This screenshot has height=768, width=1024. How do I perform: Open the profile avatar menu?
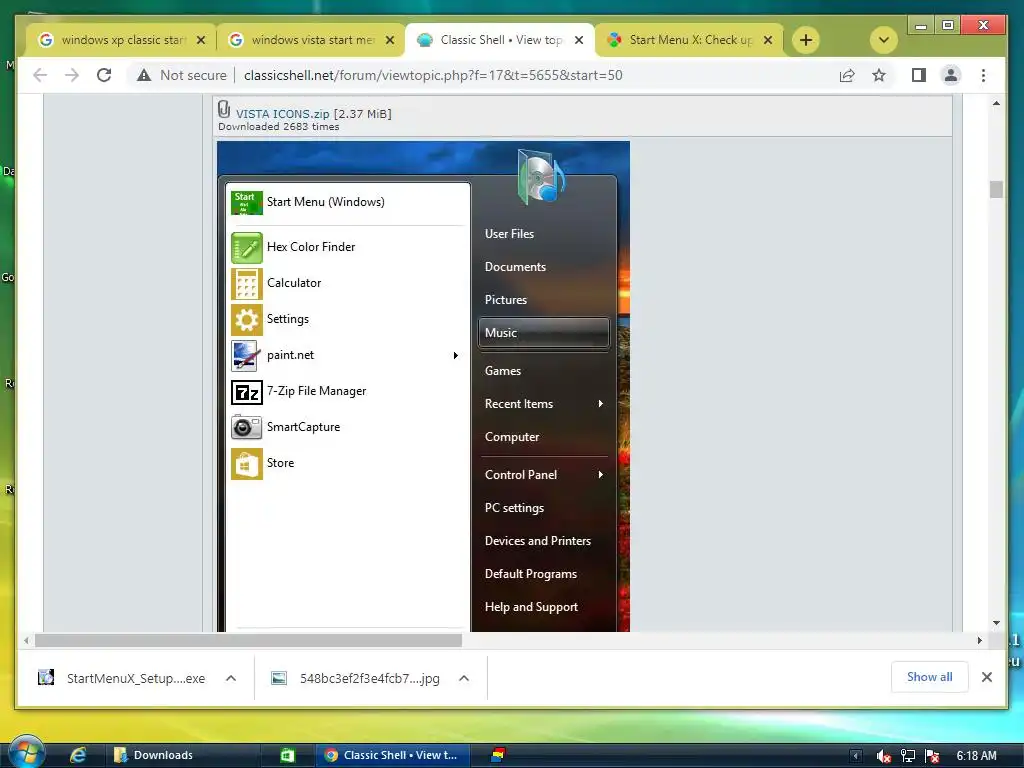pyautogui.click(x=951, y=75)
